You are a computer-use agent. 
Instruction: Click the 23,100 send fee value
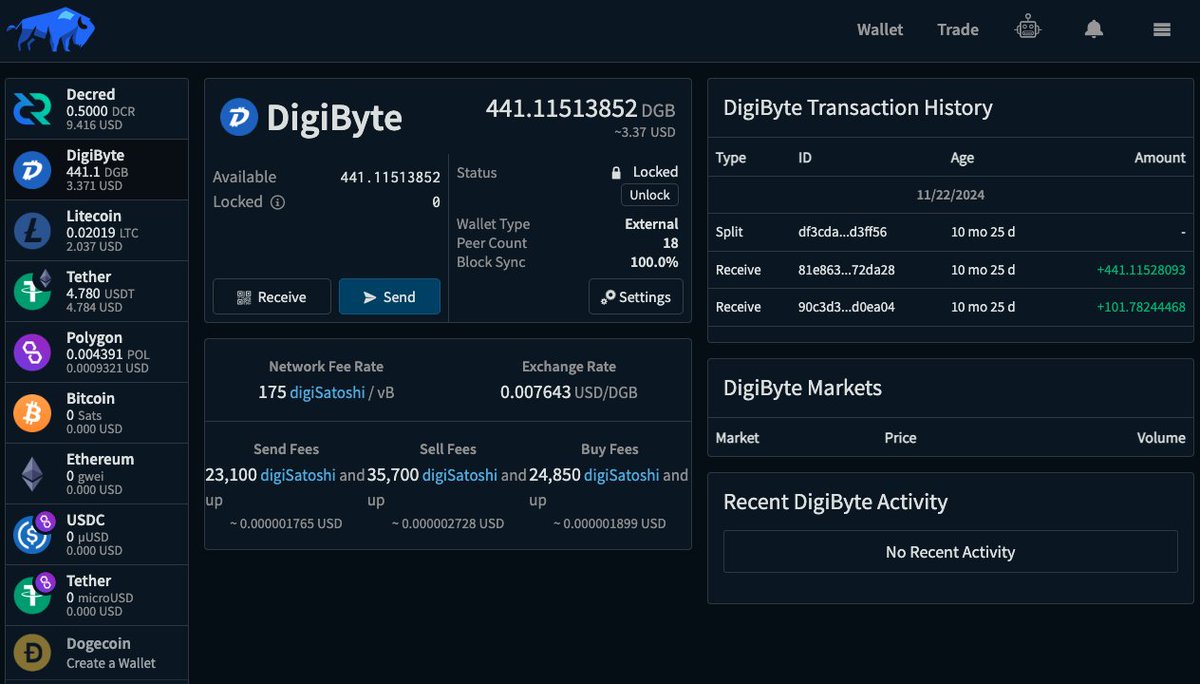coord(231,475)
